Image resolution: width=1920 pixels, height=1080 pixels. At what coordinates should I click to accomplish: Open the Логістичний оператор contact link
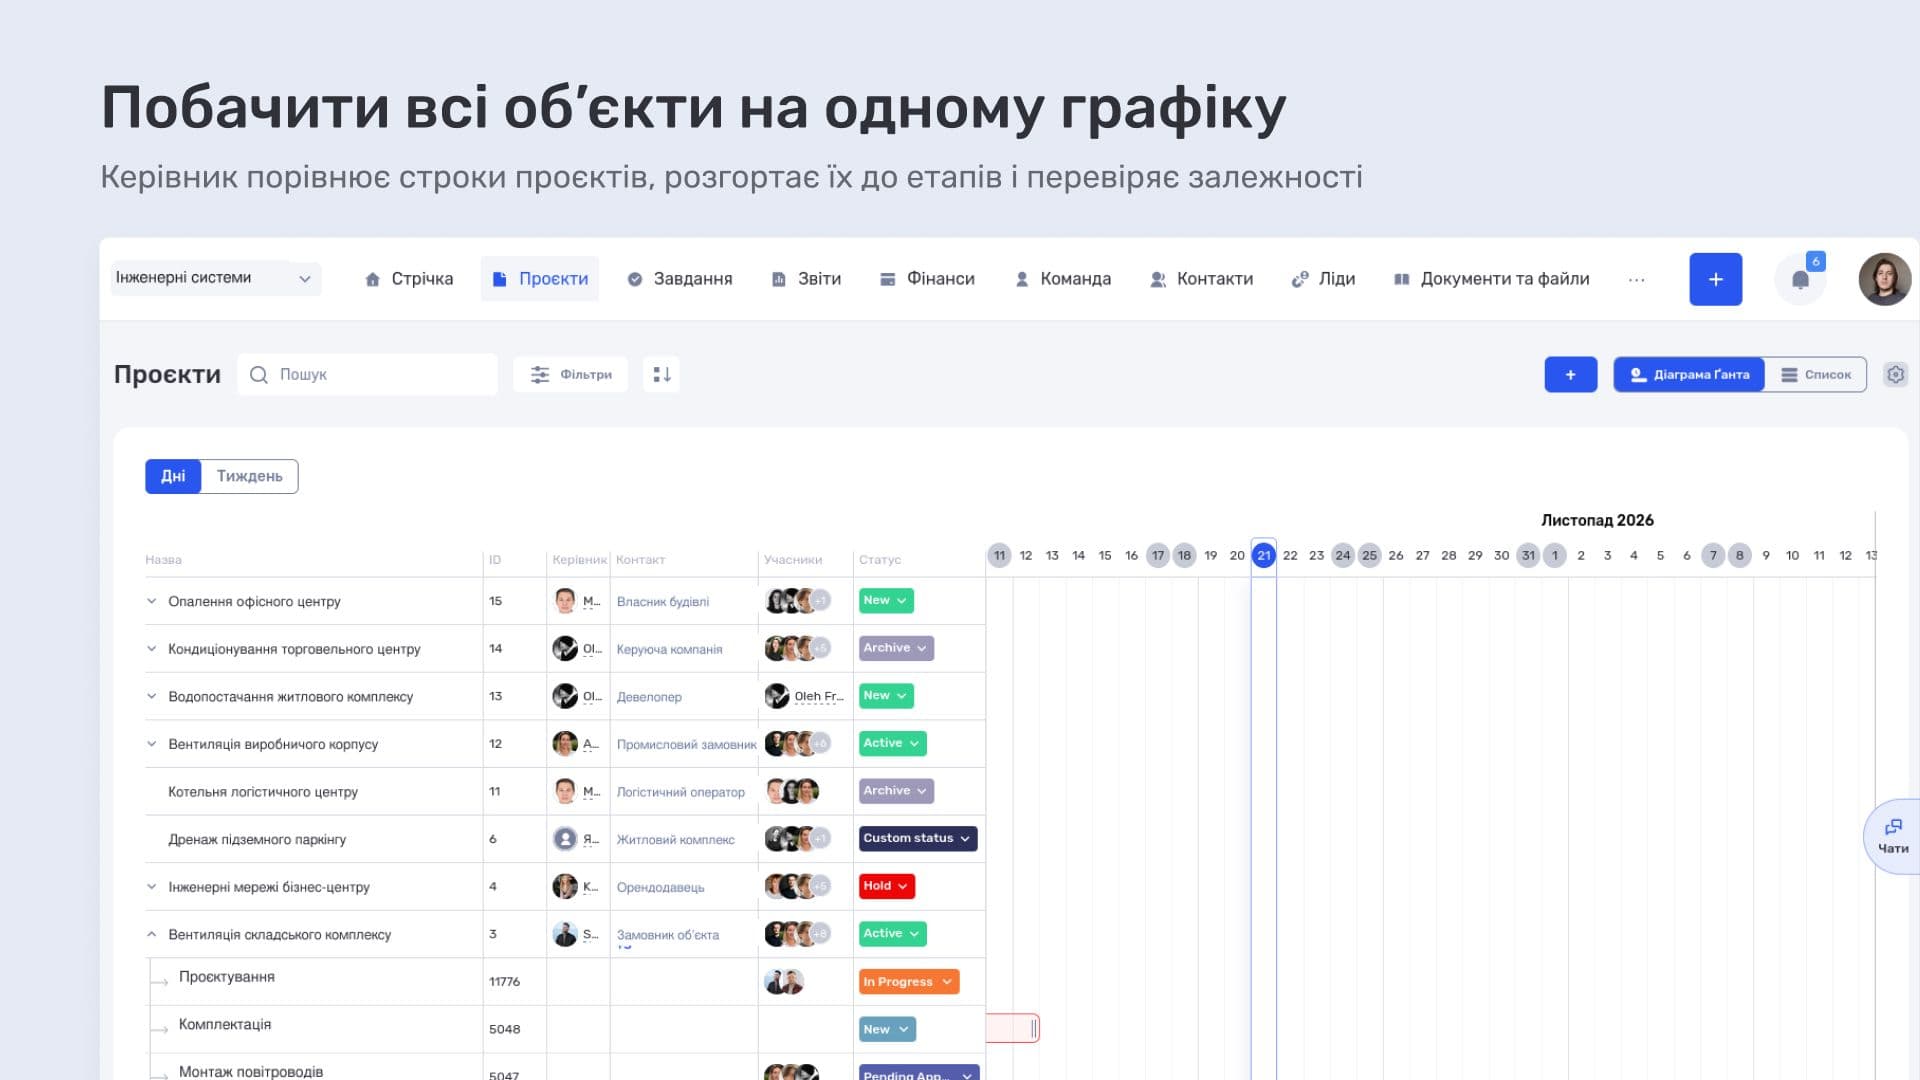[x=681, y=792]
